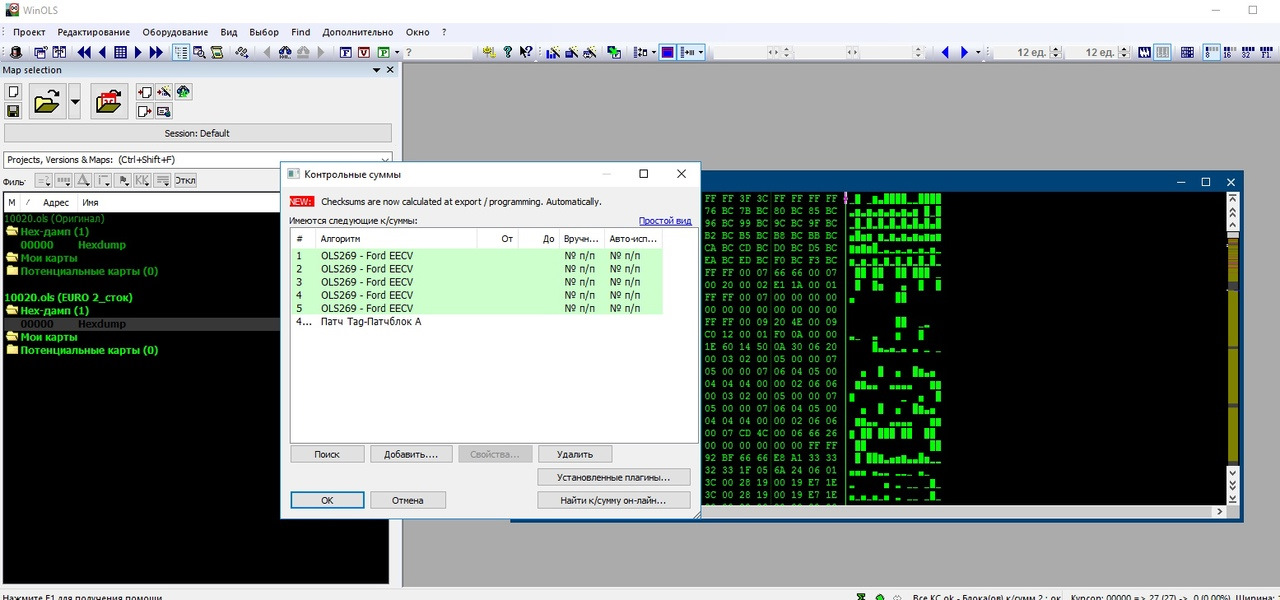
Task: Open Map selection panel menu arrow
Action: pyautogui.click(x=376, y=70)
